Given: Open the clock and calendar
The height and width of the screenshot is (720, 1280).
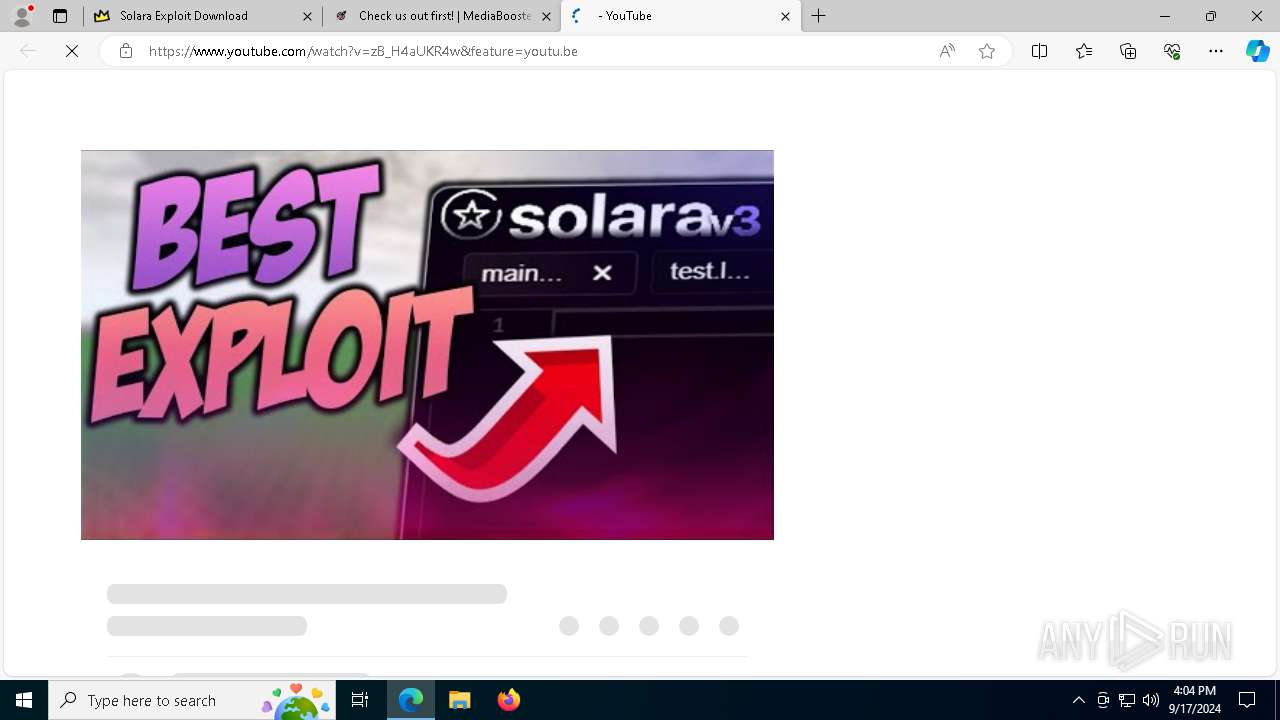Looking at the screenshot, I should 1195,700.
